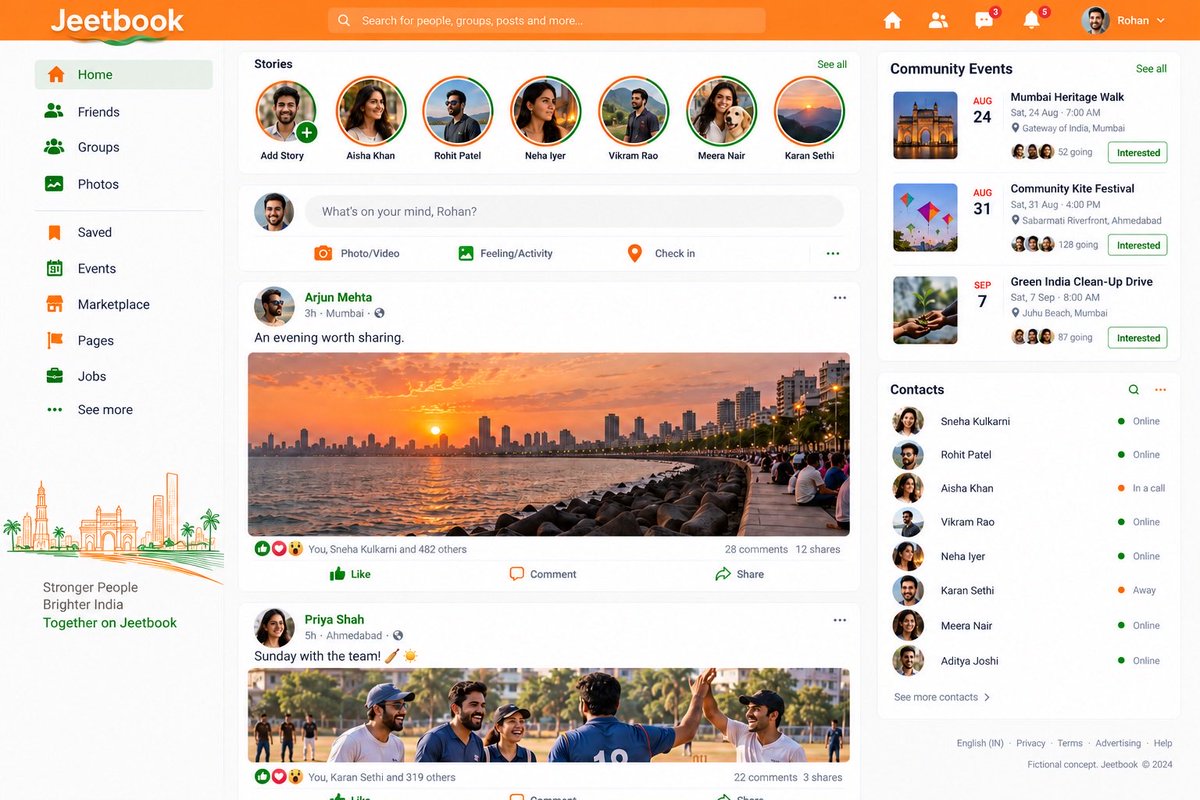Open Contacts options ellipsis
Viewport: 1200px width, 800px height.
1160,390
